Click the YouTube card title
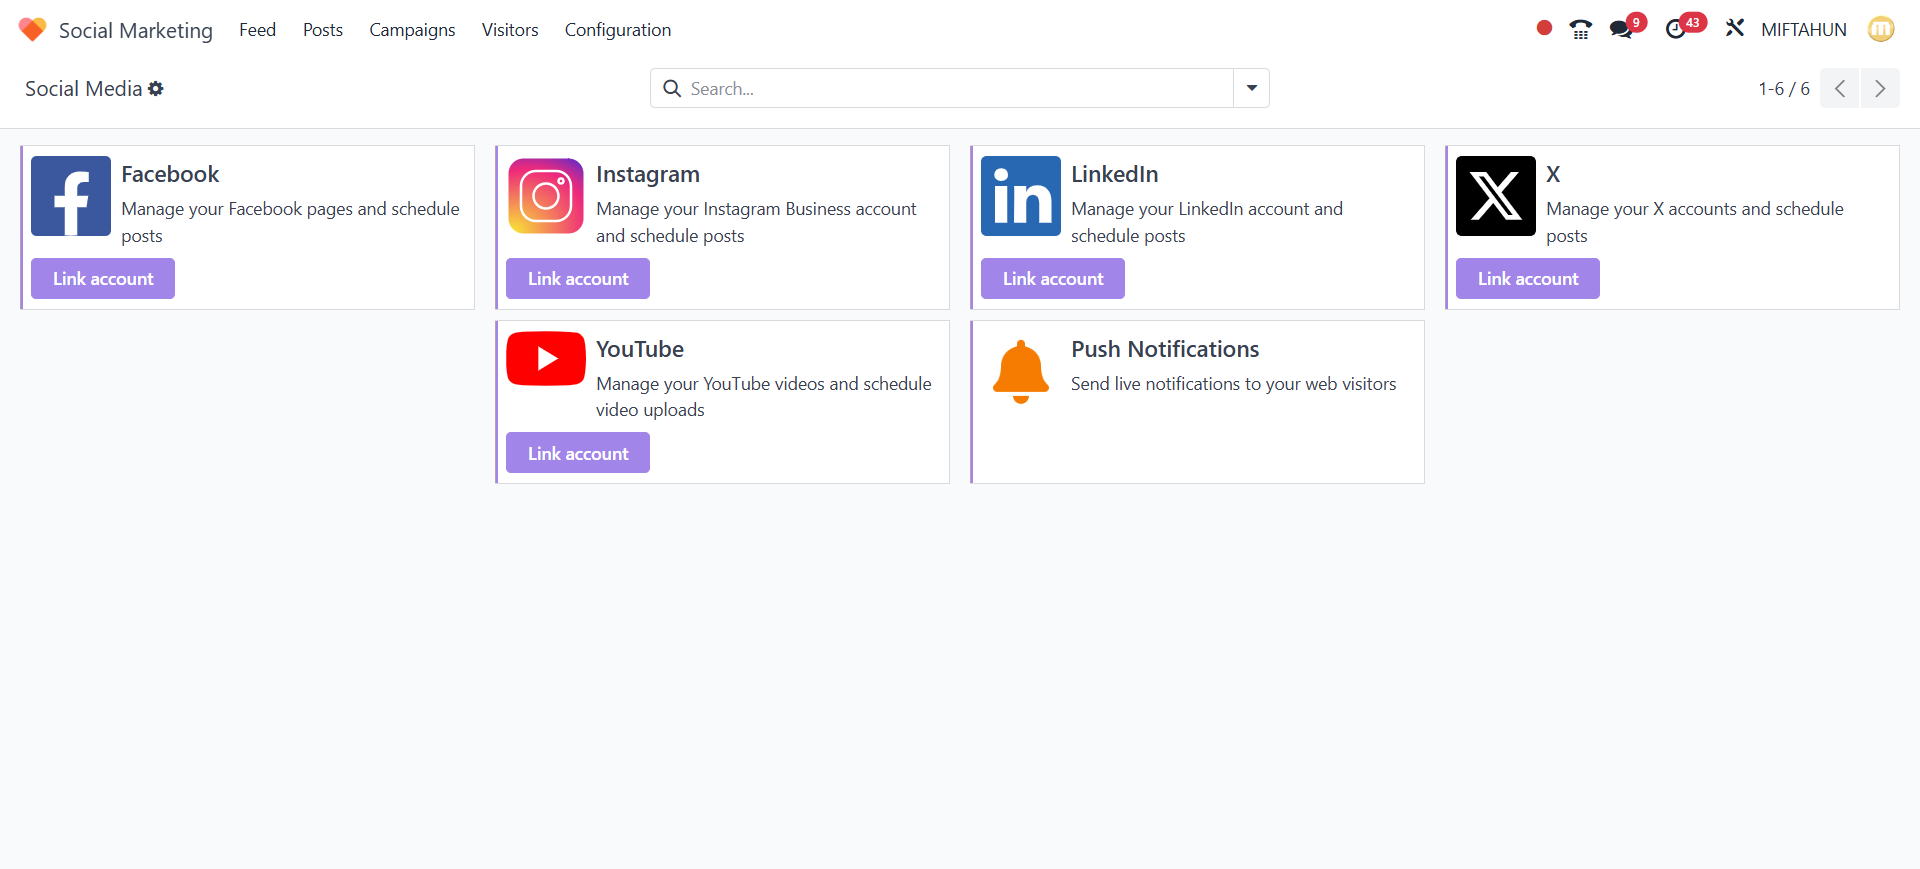The height and width of the screenshot is (869, 1920). coord(640,349)
